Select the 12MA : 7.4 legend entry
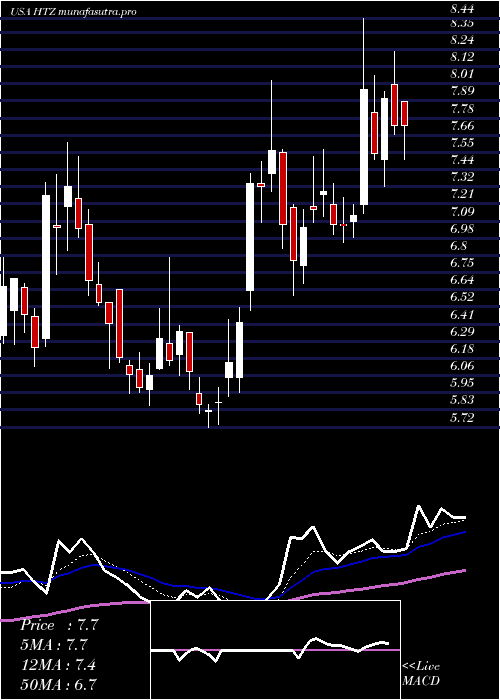 (59, 665)
